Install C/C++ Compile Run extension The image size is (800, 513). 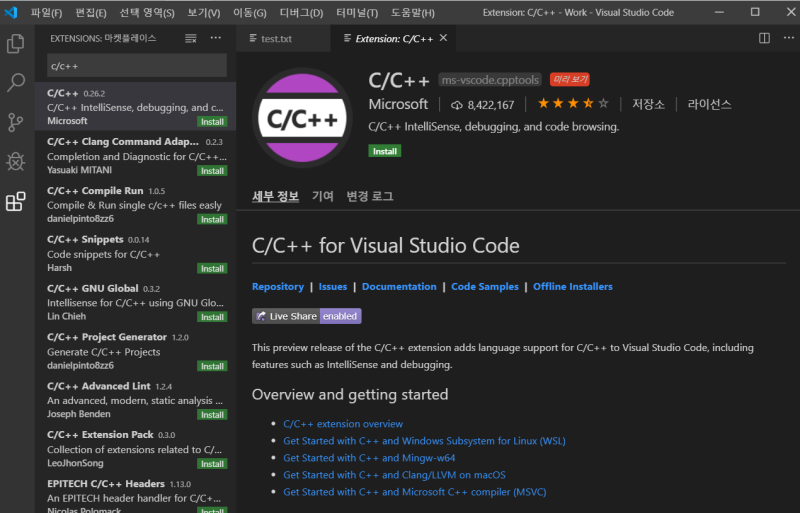pos(212,219)
